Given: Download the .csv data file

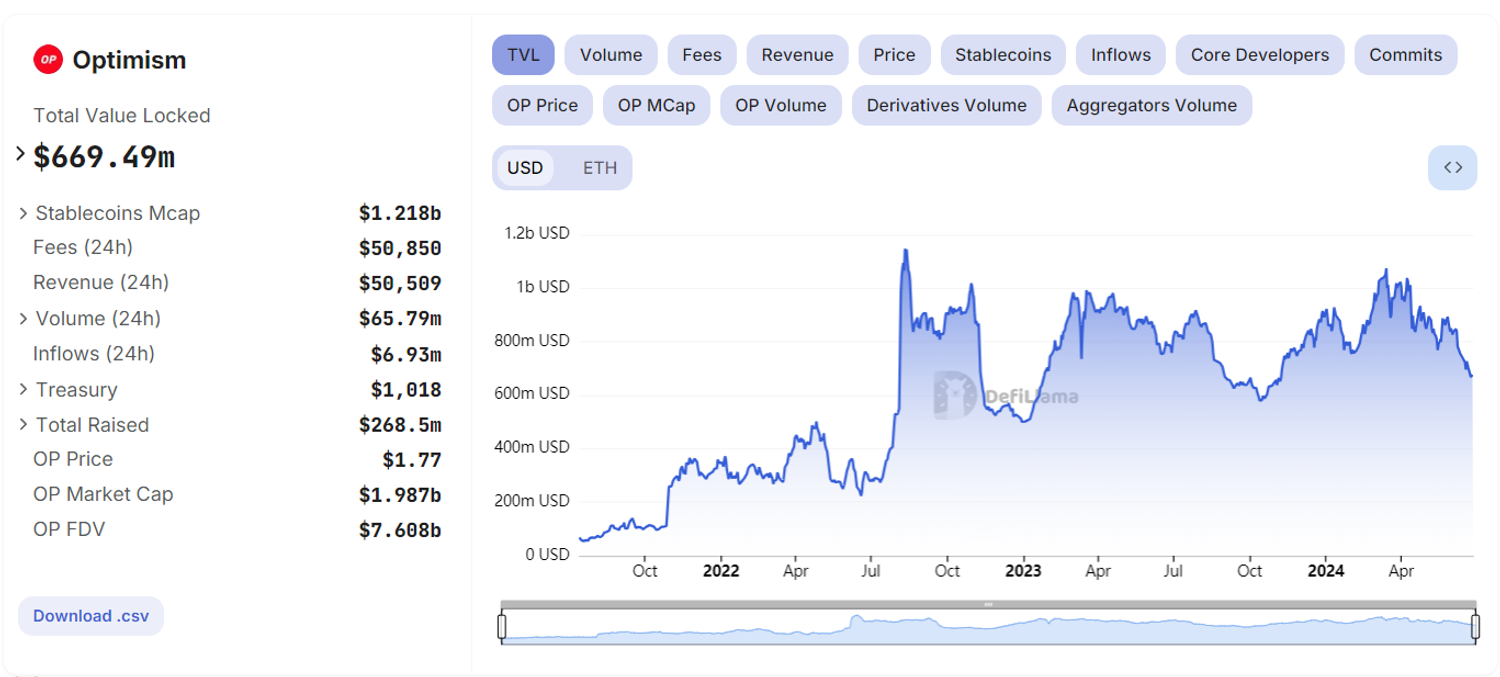Looking at the screenshot, I should (x=91, y=616).
